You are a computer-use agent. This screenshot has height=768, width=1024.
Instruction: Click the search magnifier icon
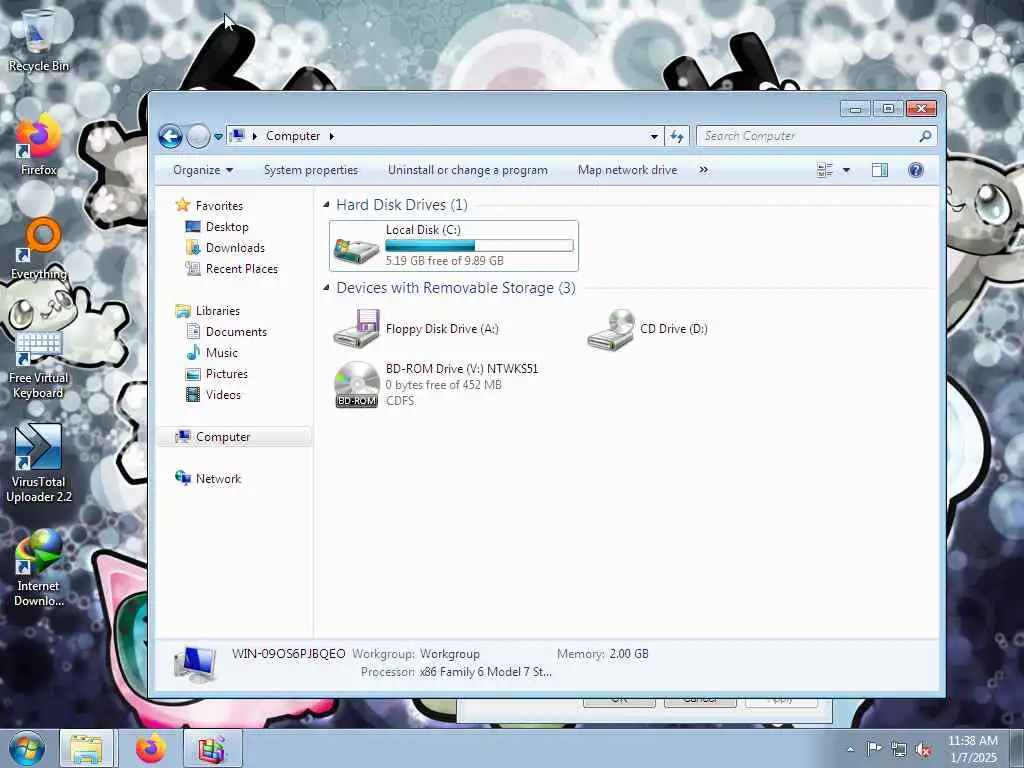tap(925, 136)
